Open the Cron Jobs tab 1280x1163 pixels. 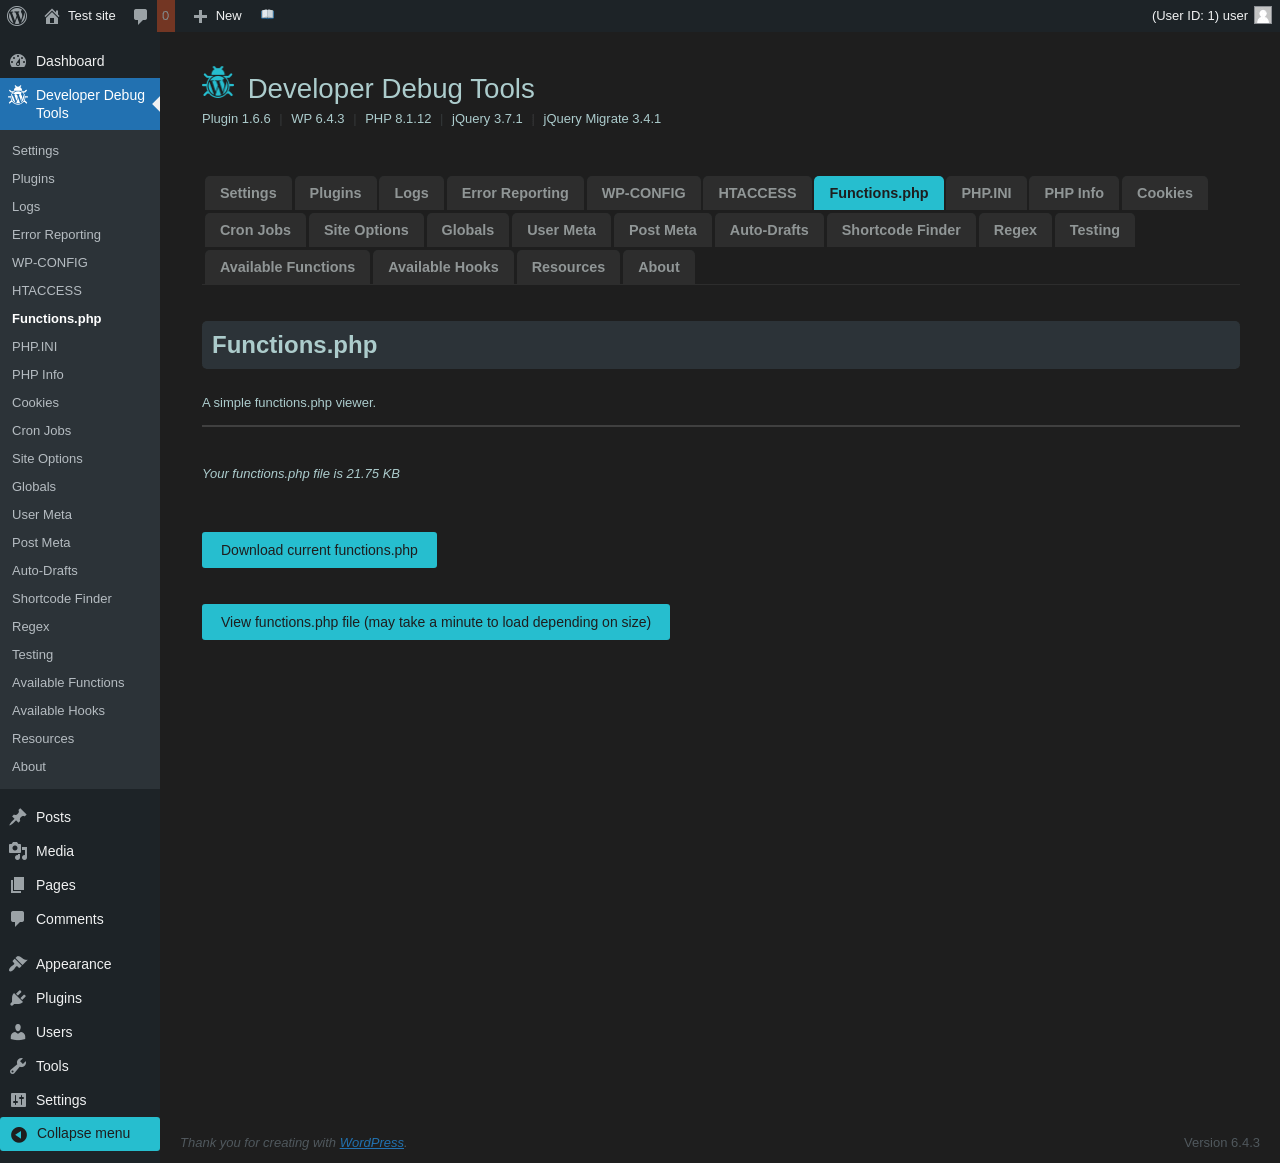tap(255, 230)
